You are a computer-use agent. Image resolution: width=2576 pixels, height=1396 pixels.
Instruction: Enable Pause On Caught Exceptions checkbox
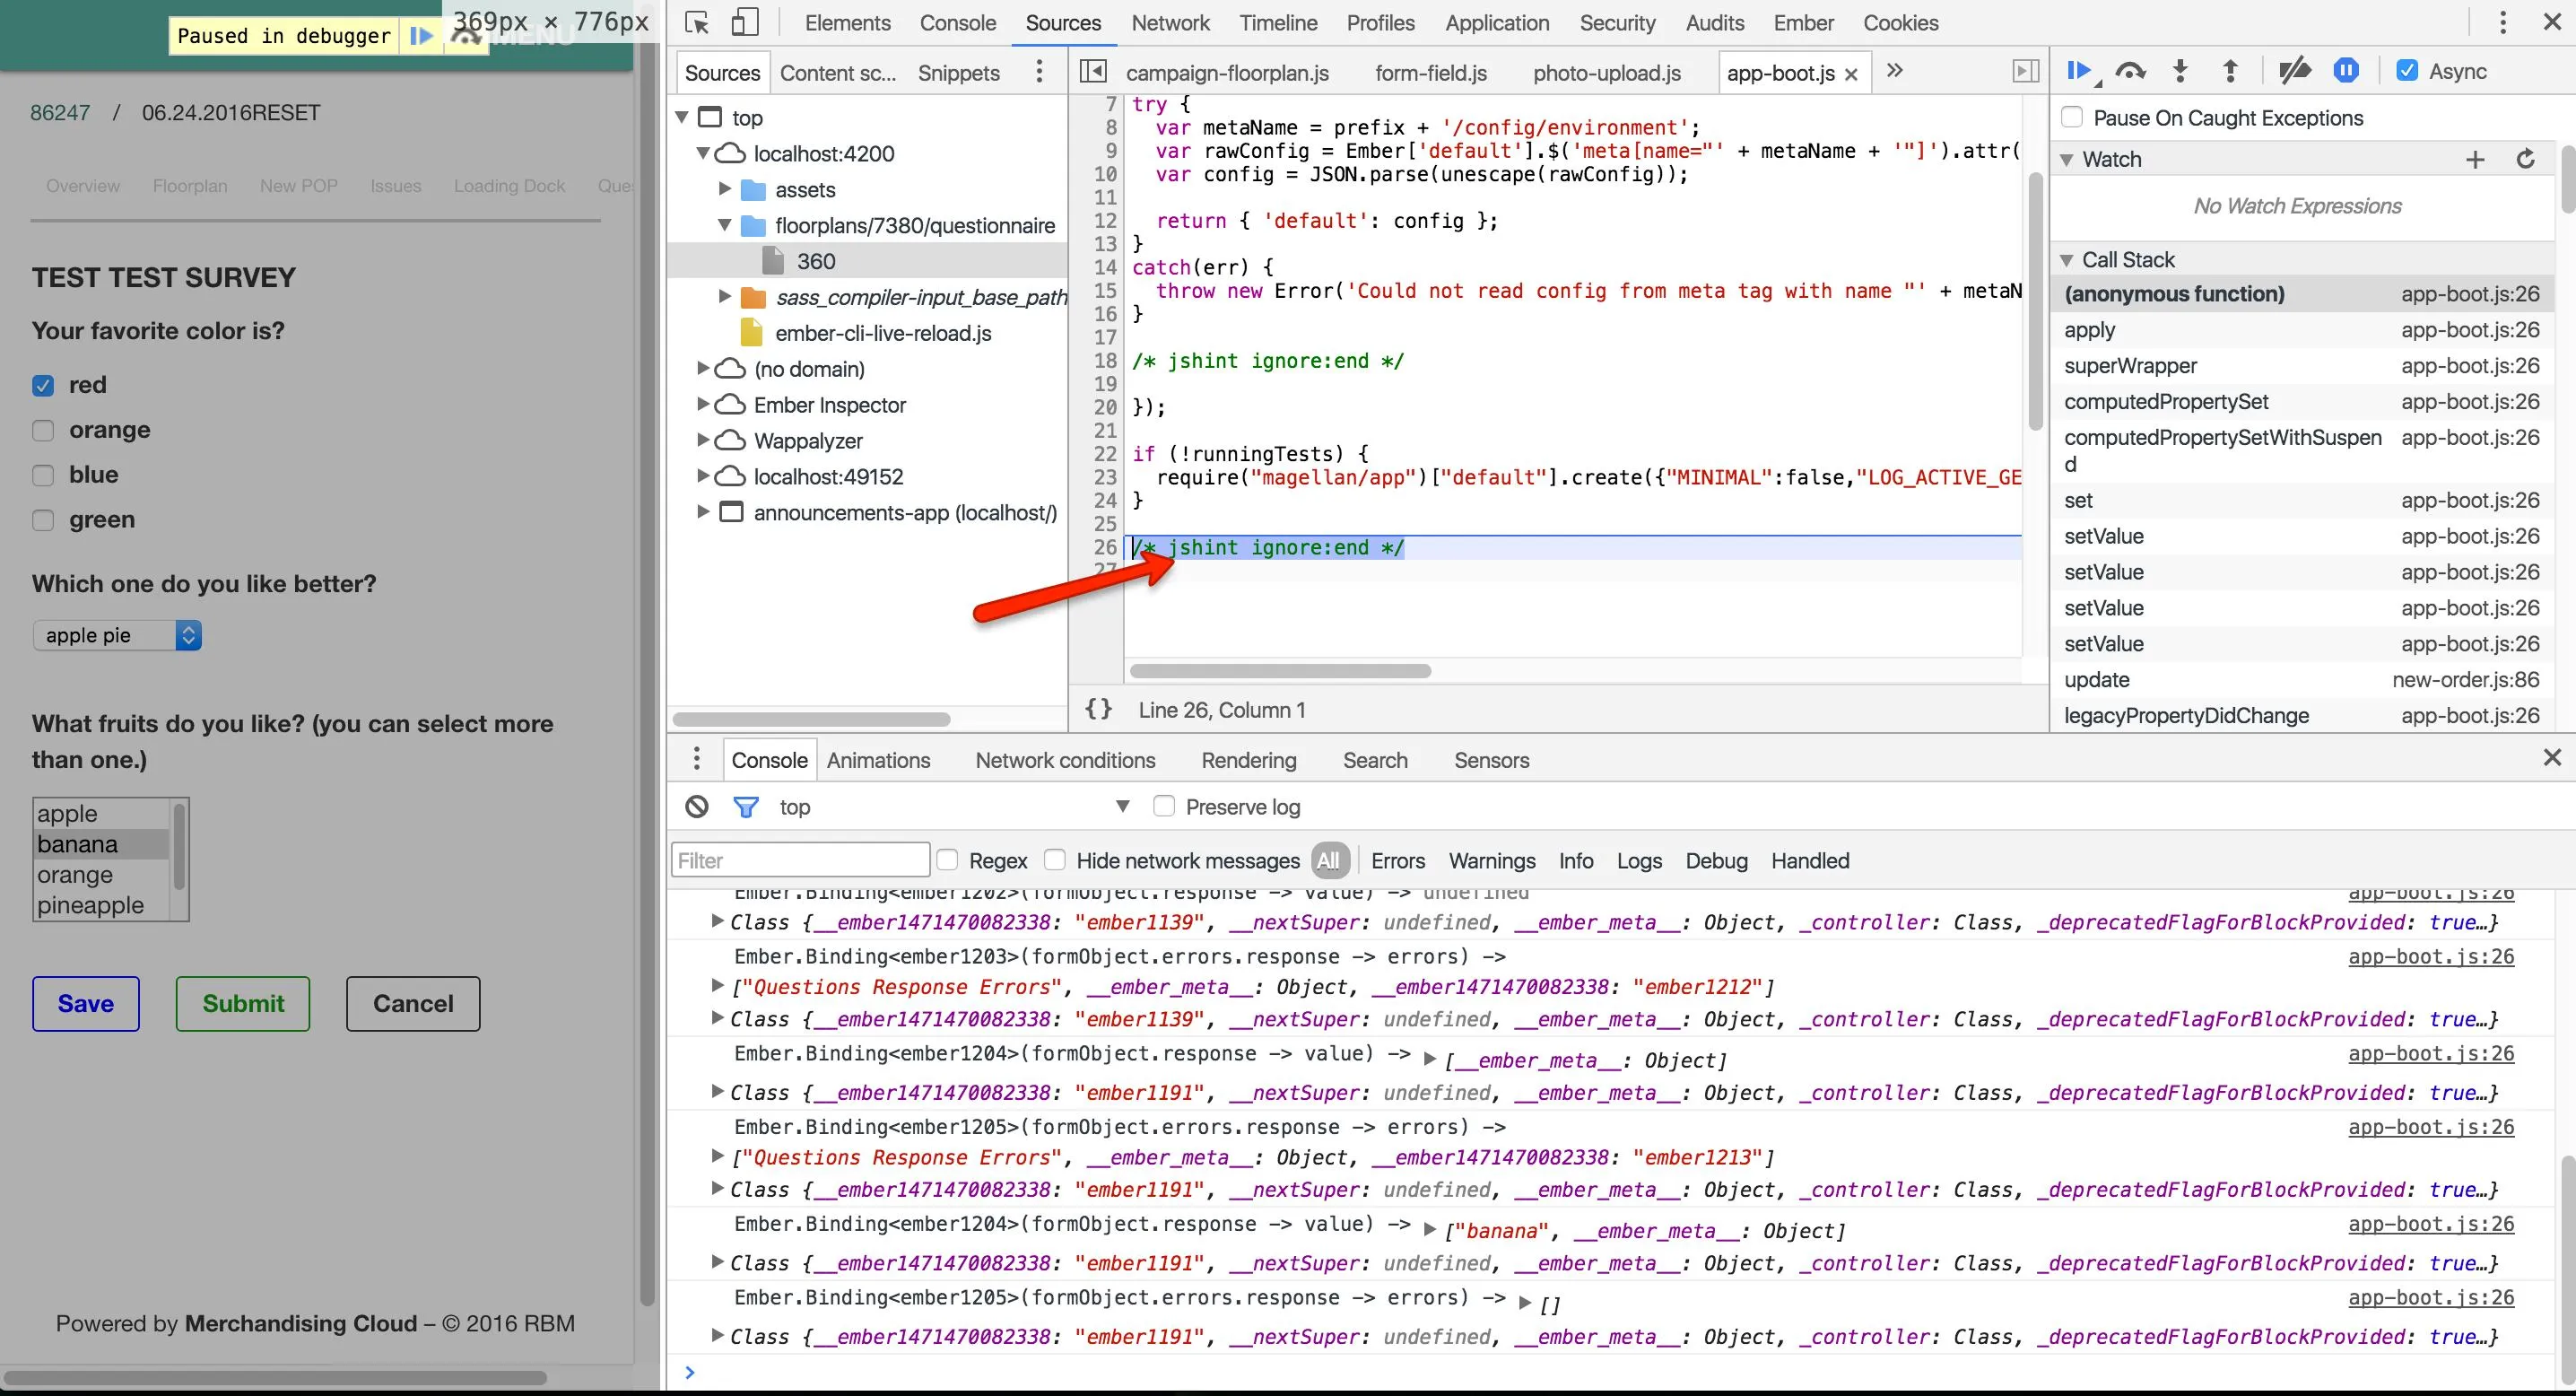coord(2072,118)
